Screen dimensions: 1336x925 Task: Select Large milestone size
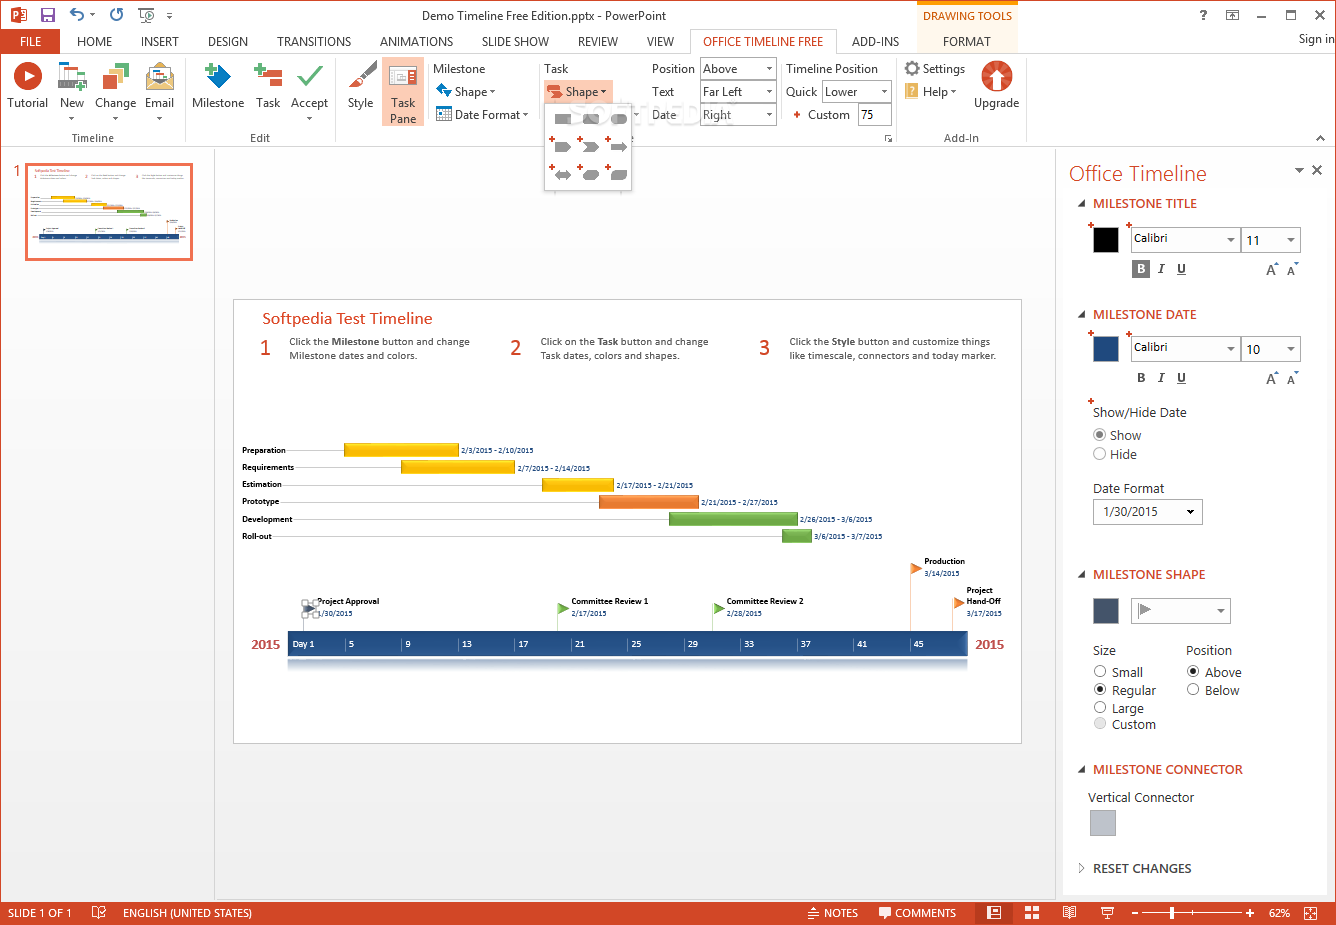[1100, 708]
